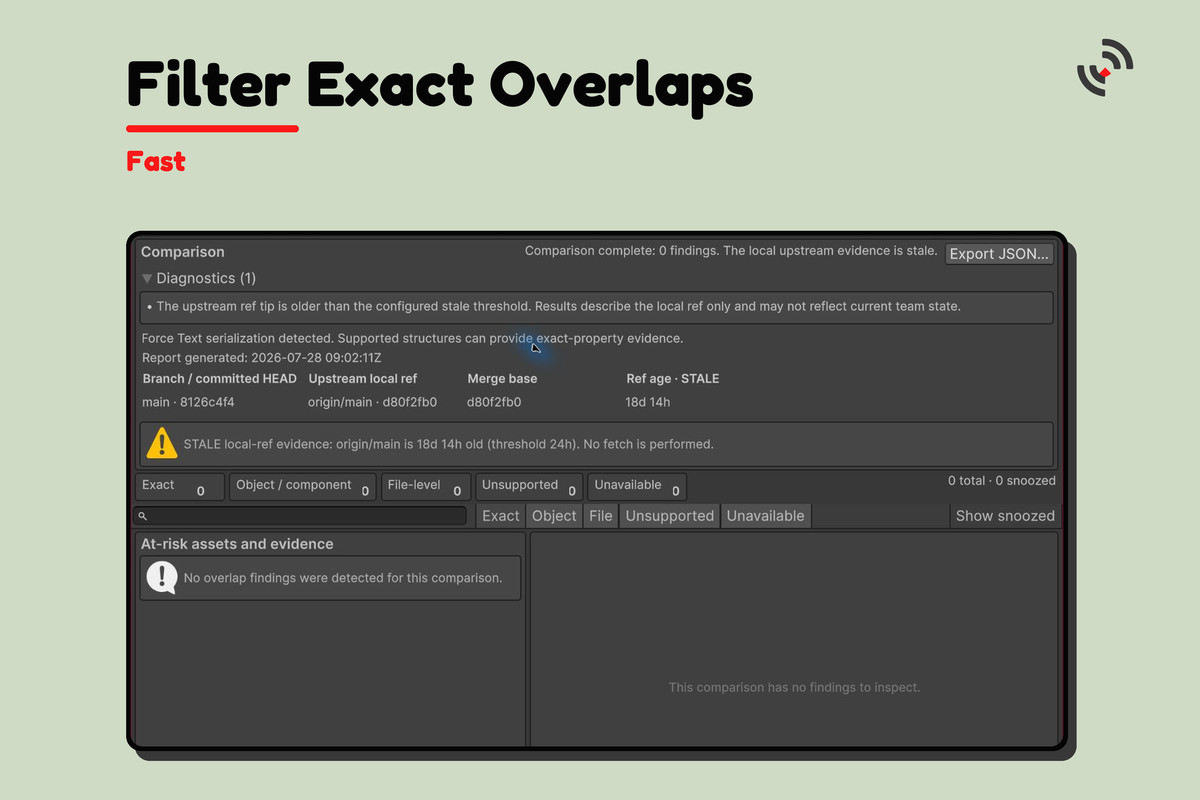
Task: Click the 'Upstream local ref' header
Action: (363, 379)
